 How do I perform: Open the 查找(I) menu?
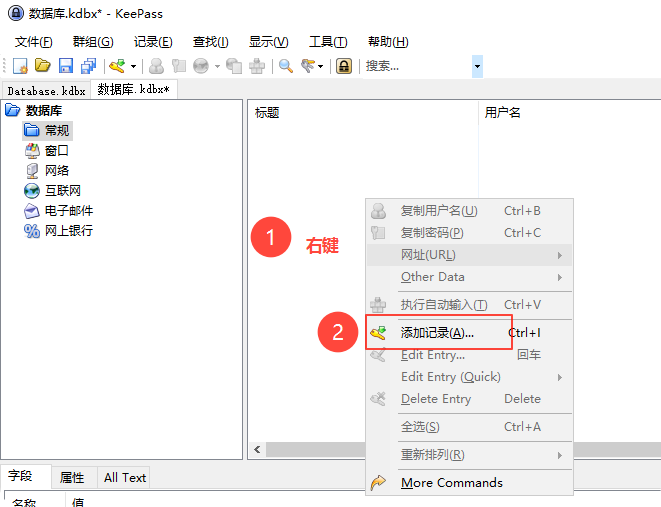point(210,42)
